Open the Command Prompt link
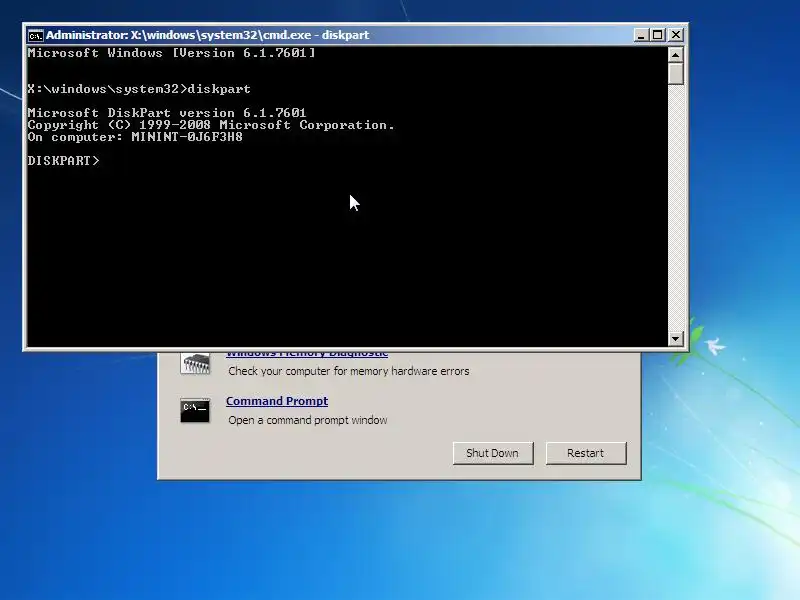Screen dimensions: 800x600 (x=277, y=401)
